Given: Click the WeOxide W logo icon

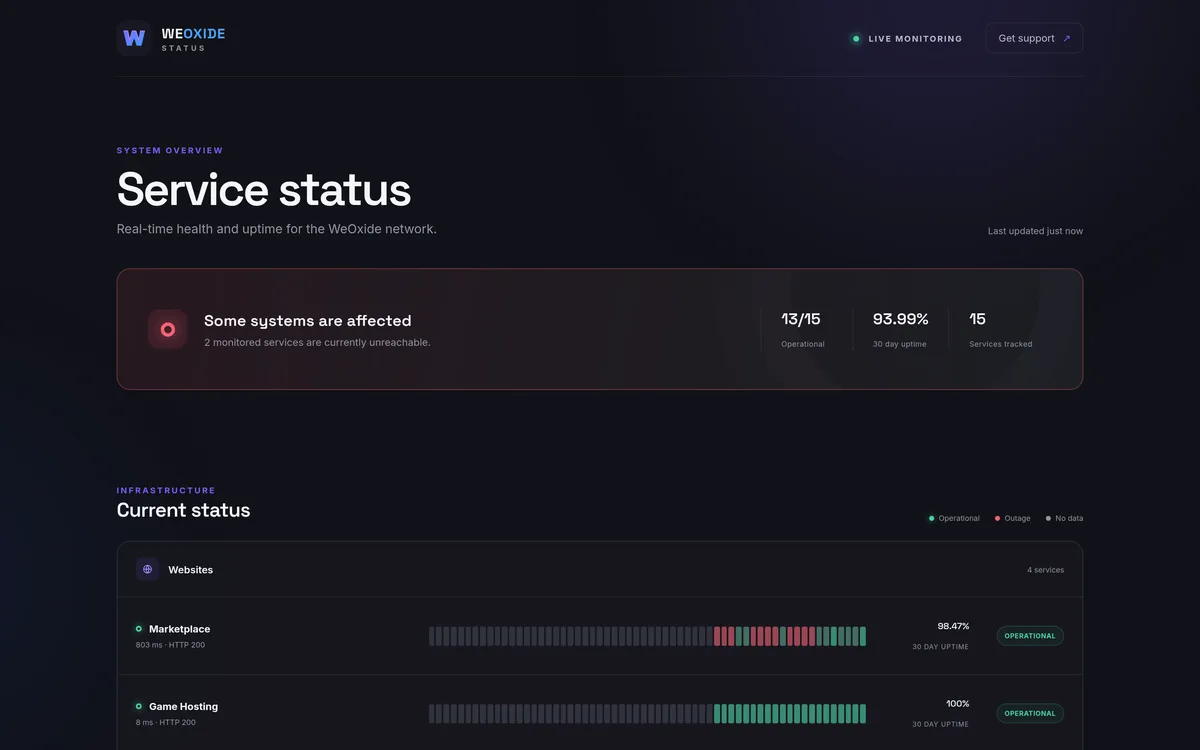Looking at the screenshot, I should click(x=134, y=38).
